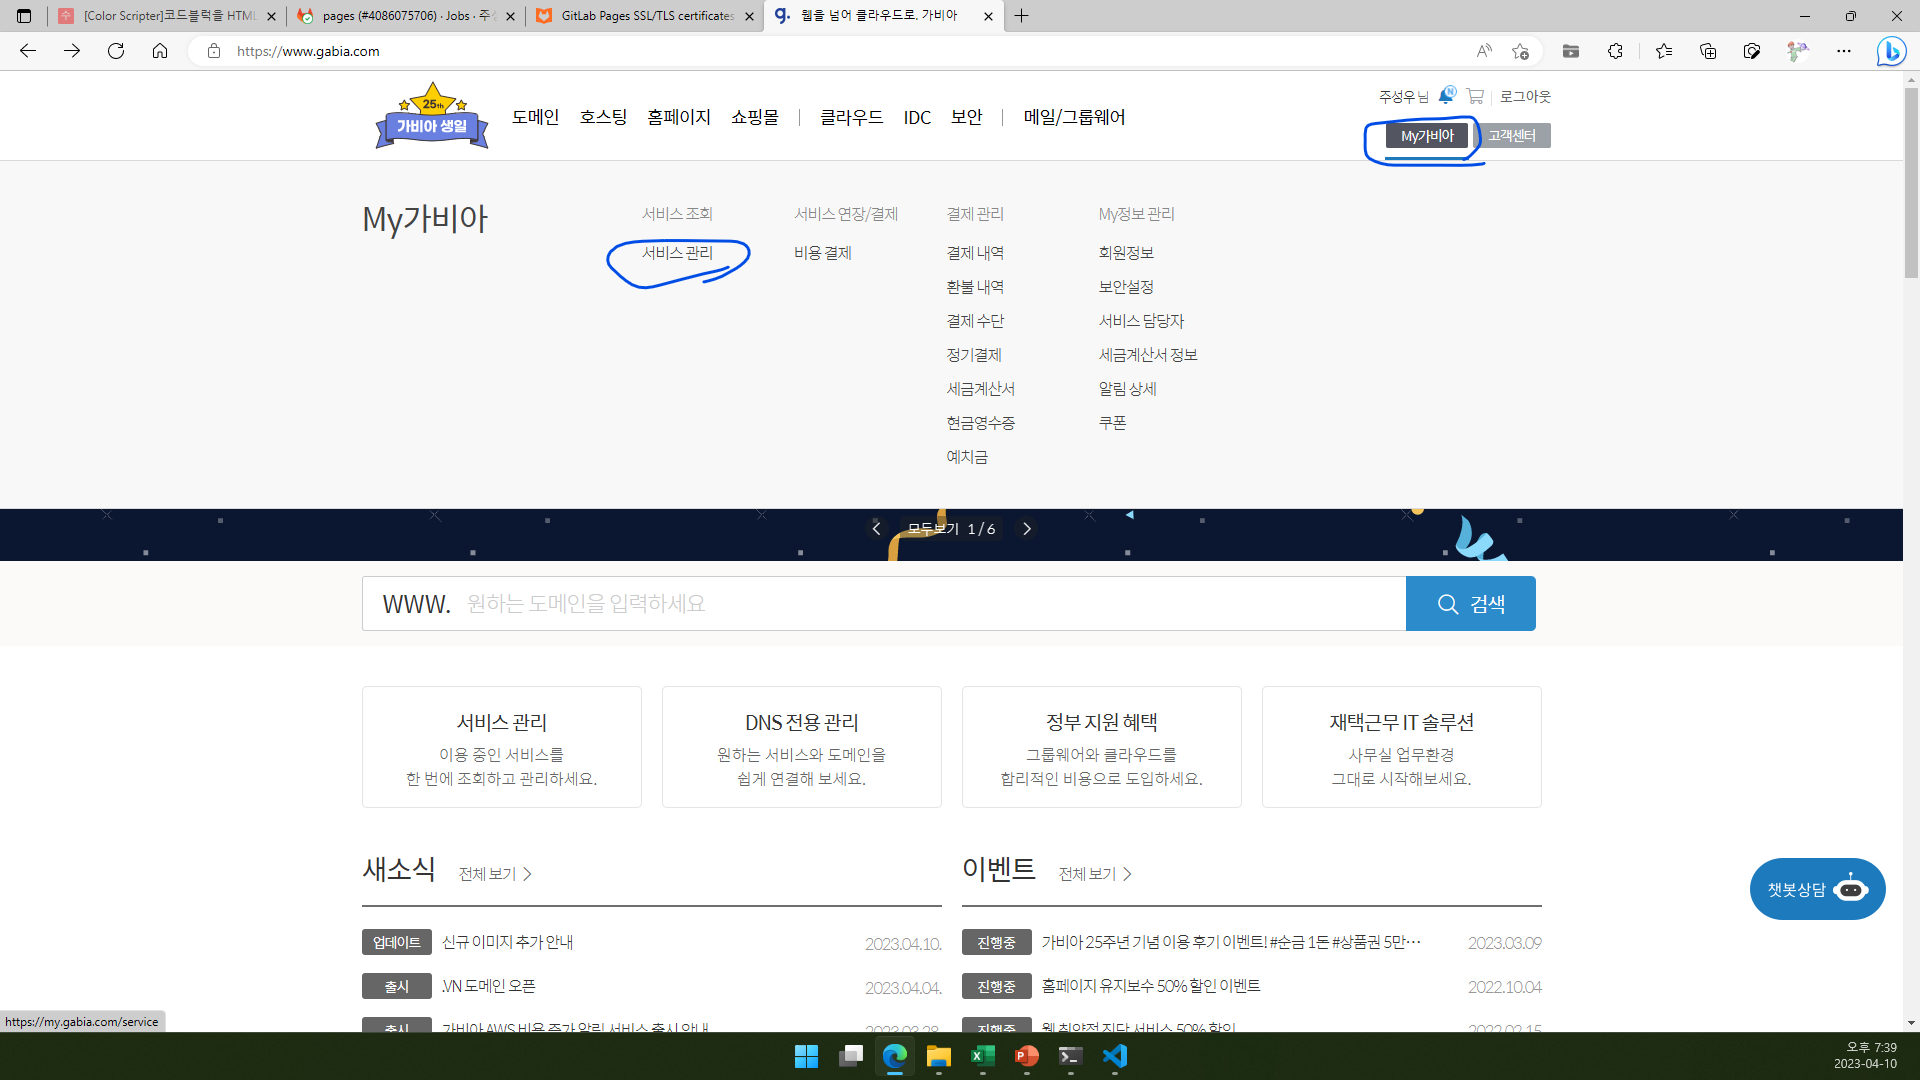Open the 보안 menu
This screenshot has width=1920, height=1080.
coord(967,117)
